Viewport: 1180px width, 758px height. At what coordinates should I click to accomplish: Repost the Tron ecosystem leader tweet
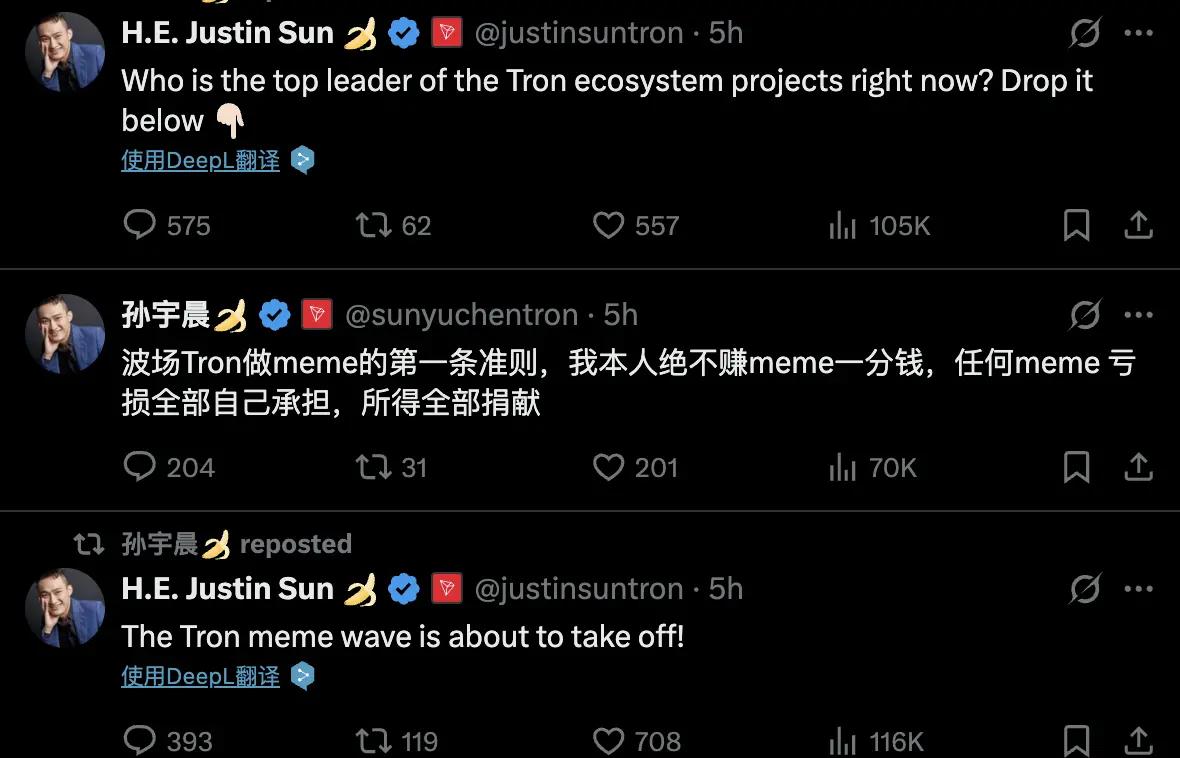tap(374, 225)
